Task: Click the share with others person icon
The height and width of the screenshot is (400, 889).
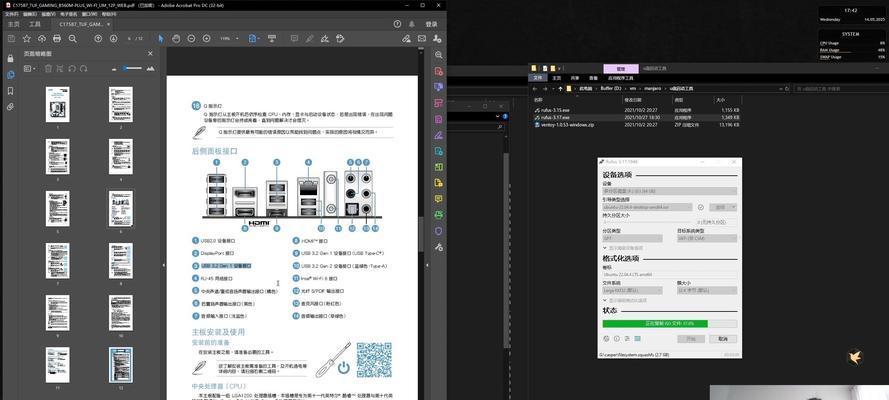Action: click(437, 39)
